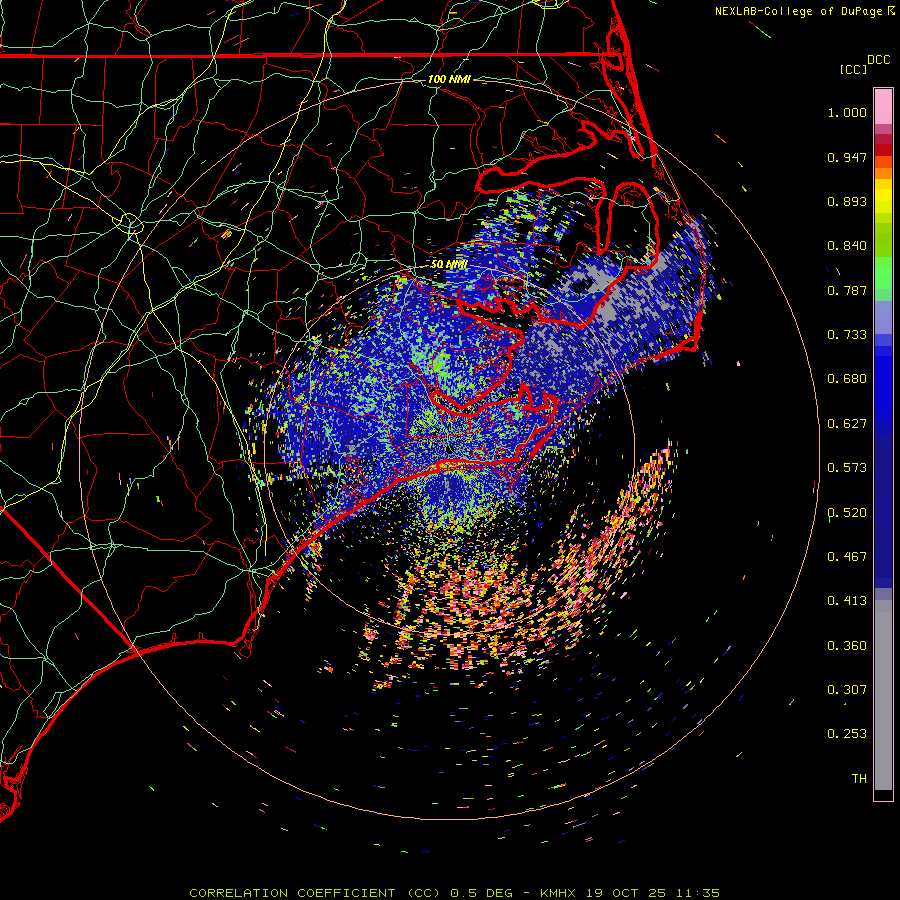
Task: Click the 19 OCT 25 date text
Action: click(x=627, y=893)
